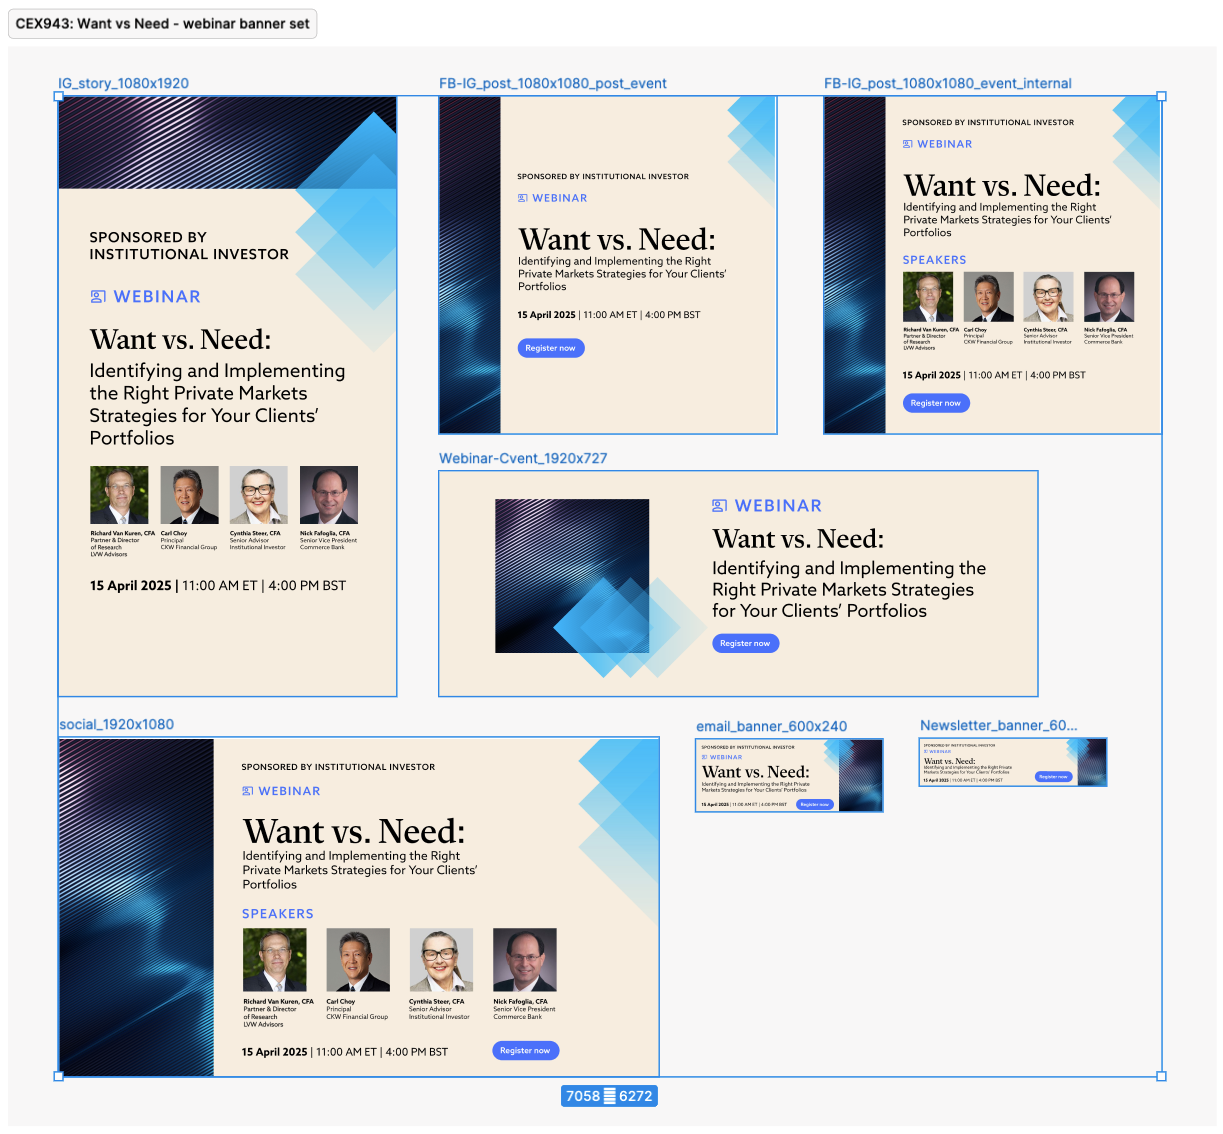This screenshot has height=1134, width=1223.
Task: Click the webinar icon in the event_internal frame
Action: point(908,144)
